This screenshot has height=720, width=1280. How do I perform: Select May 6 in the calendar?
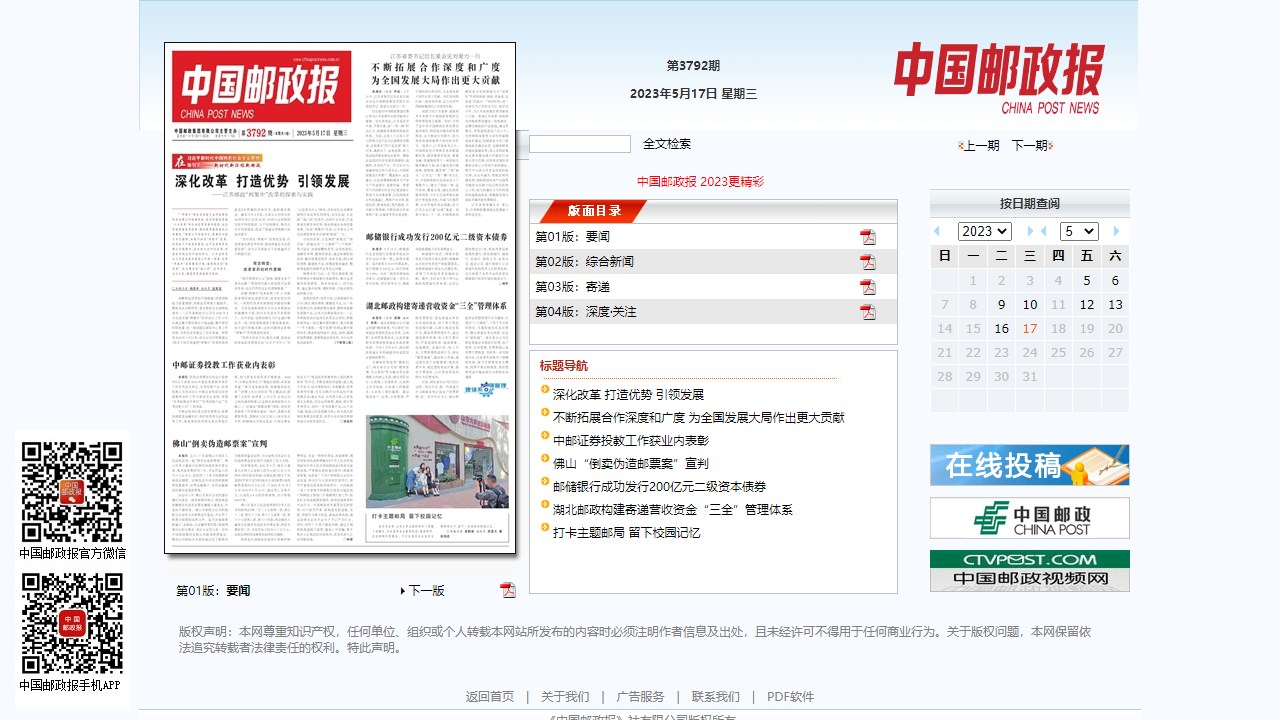point(1115,280)
